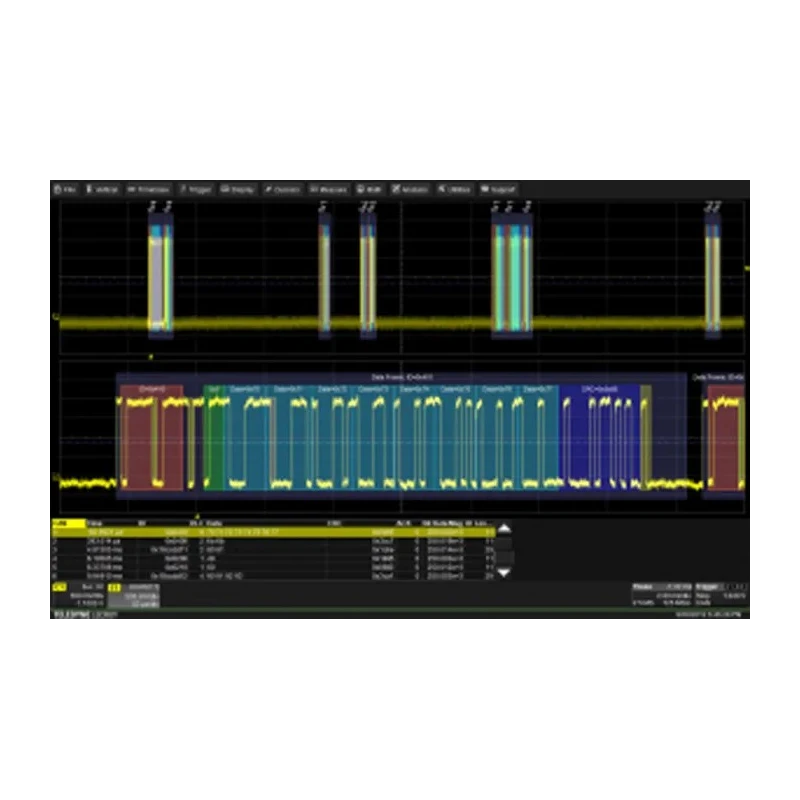Click the green DLC field of decoded frame
This screenshot has width=800, height=800.
tap(214, 438)
